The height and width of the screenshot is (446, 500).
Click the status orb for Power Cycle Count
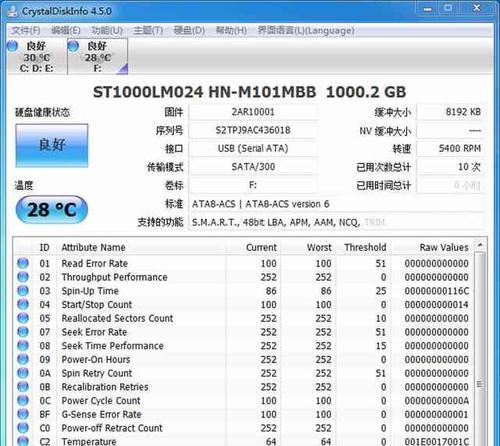pos(23,400)
